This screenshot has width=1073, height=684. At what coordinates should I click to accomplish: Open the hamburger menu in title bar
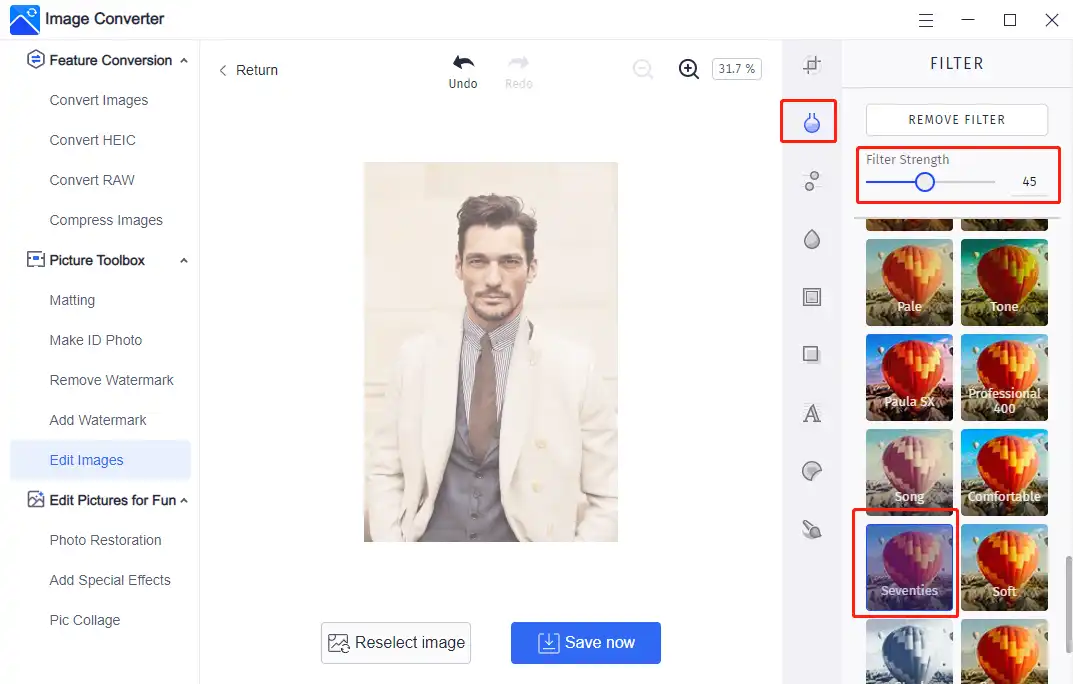(x=926, y=21)
